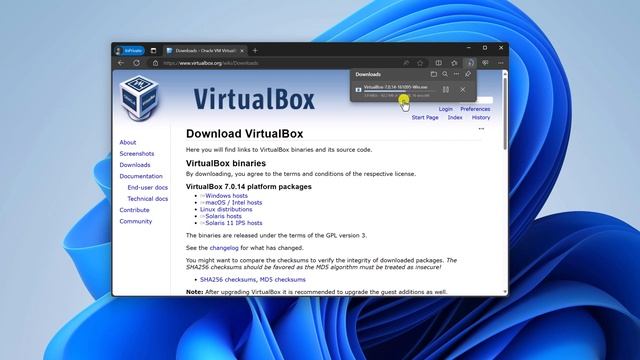Download the Windows hosts package
Screen dimensions: 640x360
(x=226, y=196)
